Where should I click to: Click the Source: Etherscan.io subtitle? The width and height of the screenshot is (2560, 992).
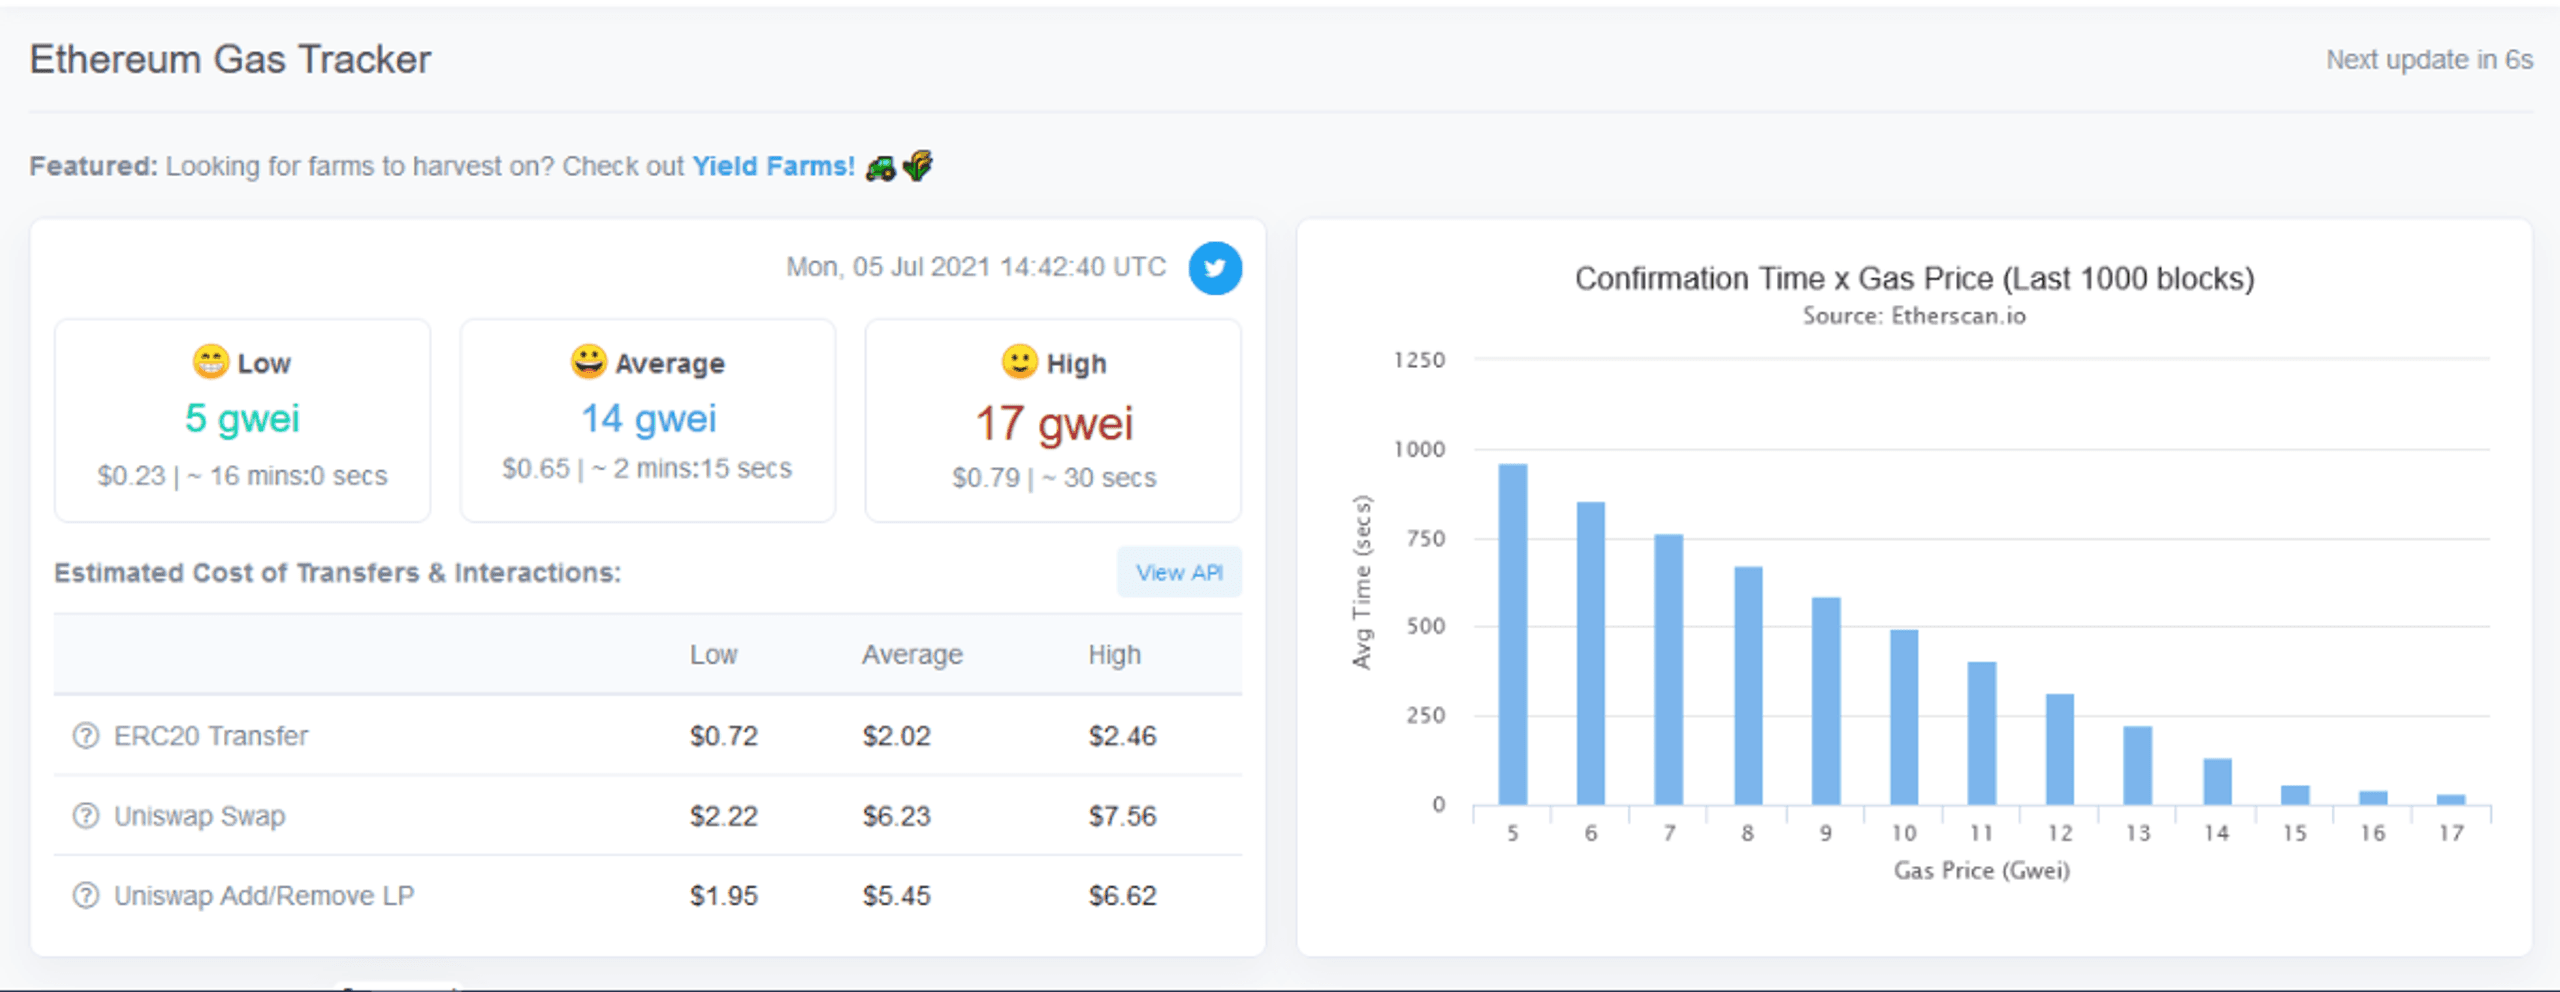click(x=1914, y=316)
